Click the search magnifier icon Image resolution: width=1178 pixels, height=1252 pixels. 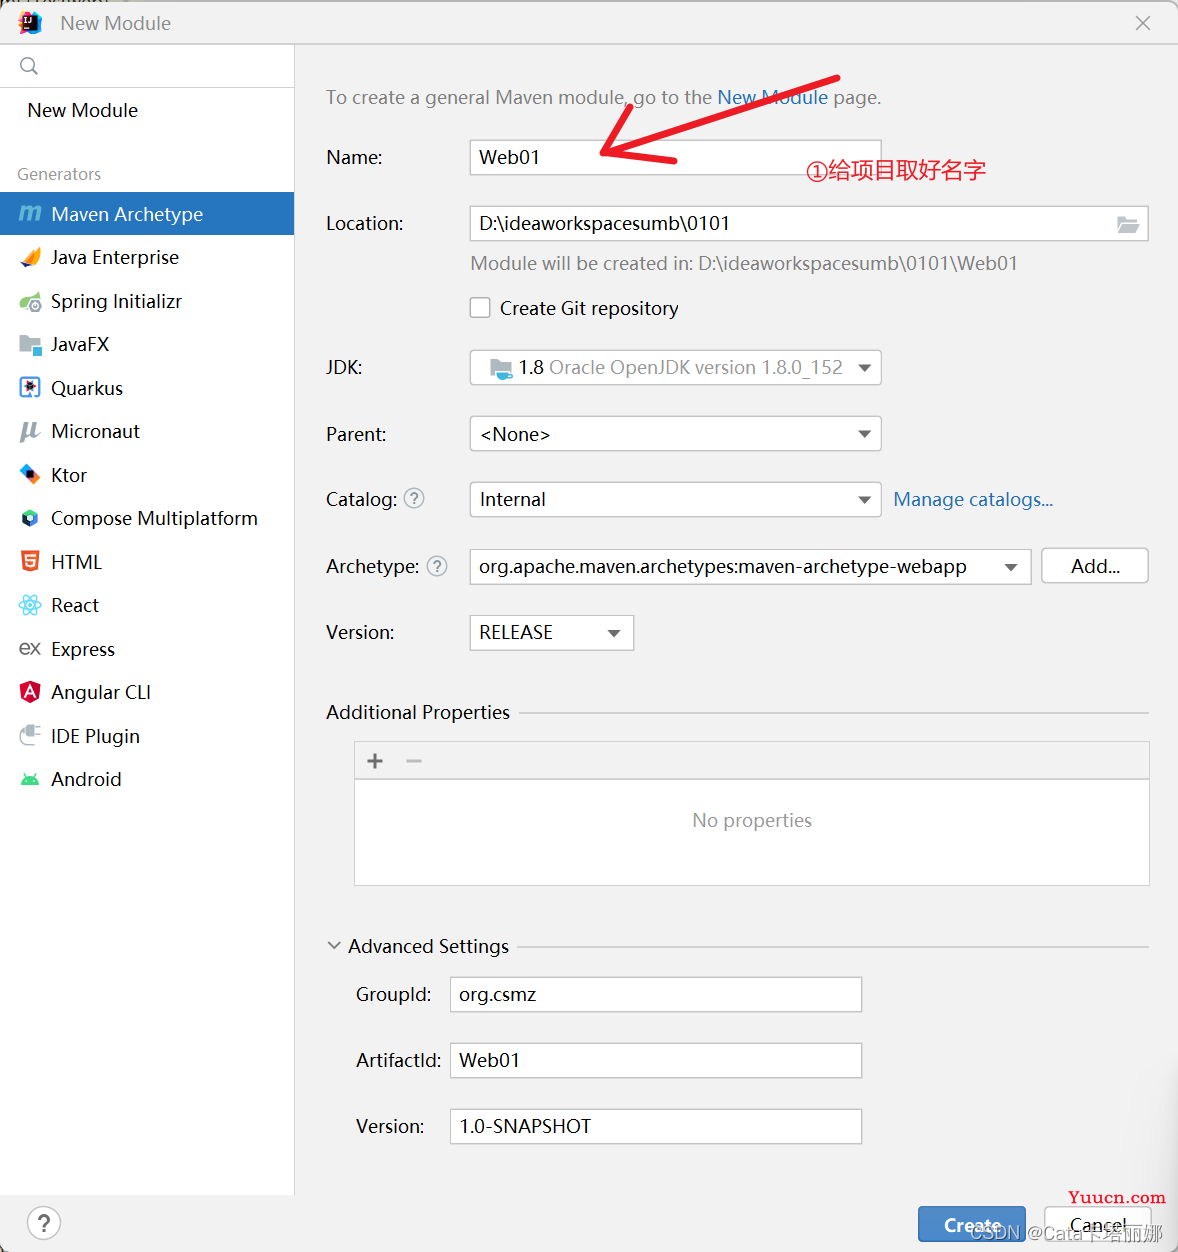(29, 66)
